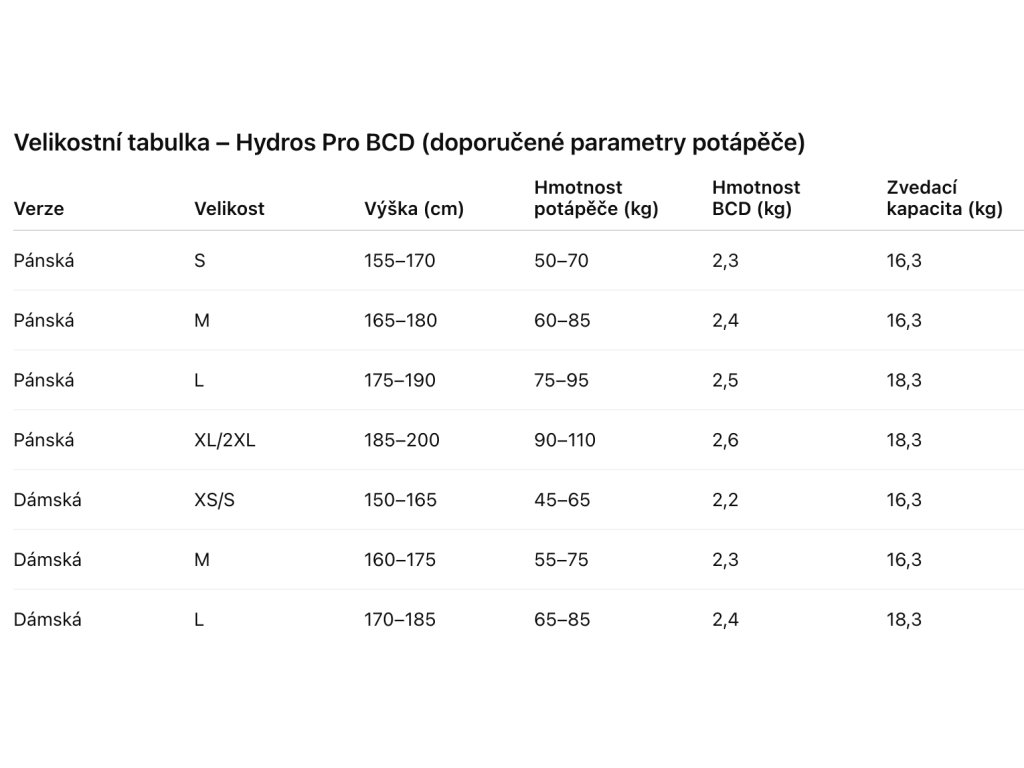Image resolution: width=1024 pixels, height=768 pixels.
Task: Select diver weight '75–95'
Action: [x=562, y=381]
